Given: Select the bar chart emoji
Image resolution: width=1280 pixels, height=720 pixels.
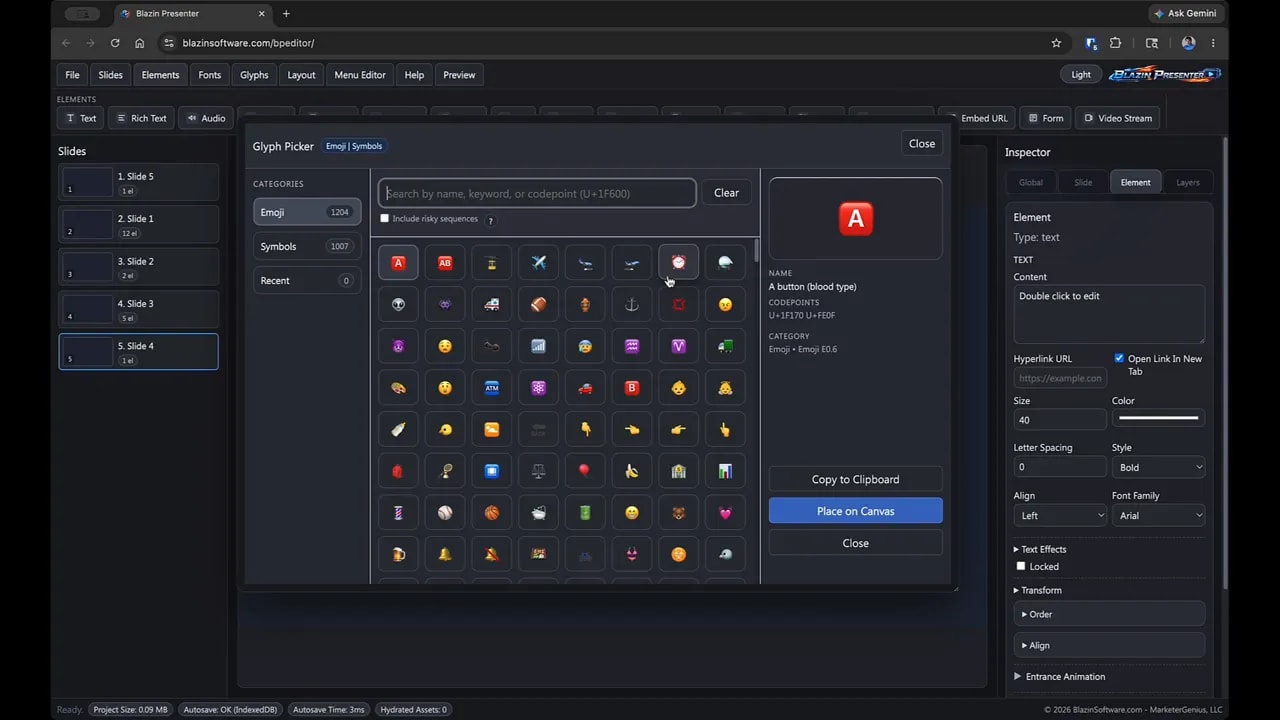Looking at the screenshot, I should point(725,471).
